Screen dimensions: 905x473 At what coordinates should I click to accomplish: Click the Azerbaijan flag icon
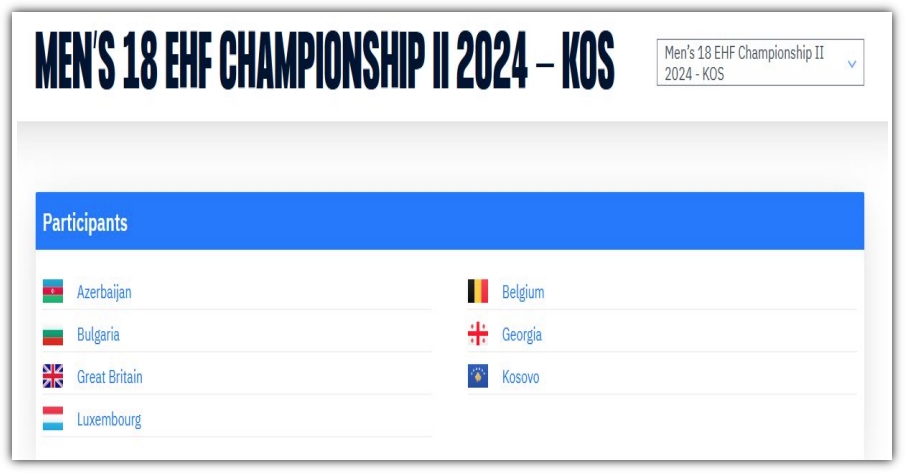coord(53,291)
